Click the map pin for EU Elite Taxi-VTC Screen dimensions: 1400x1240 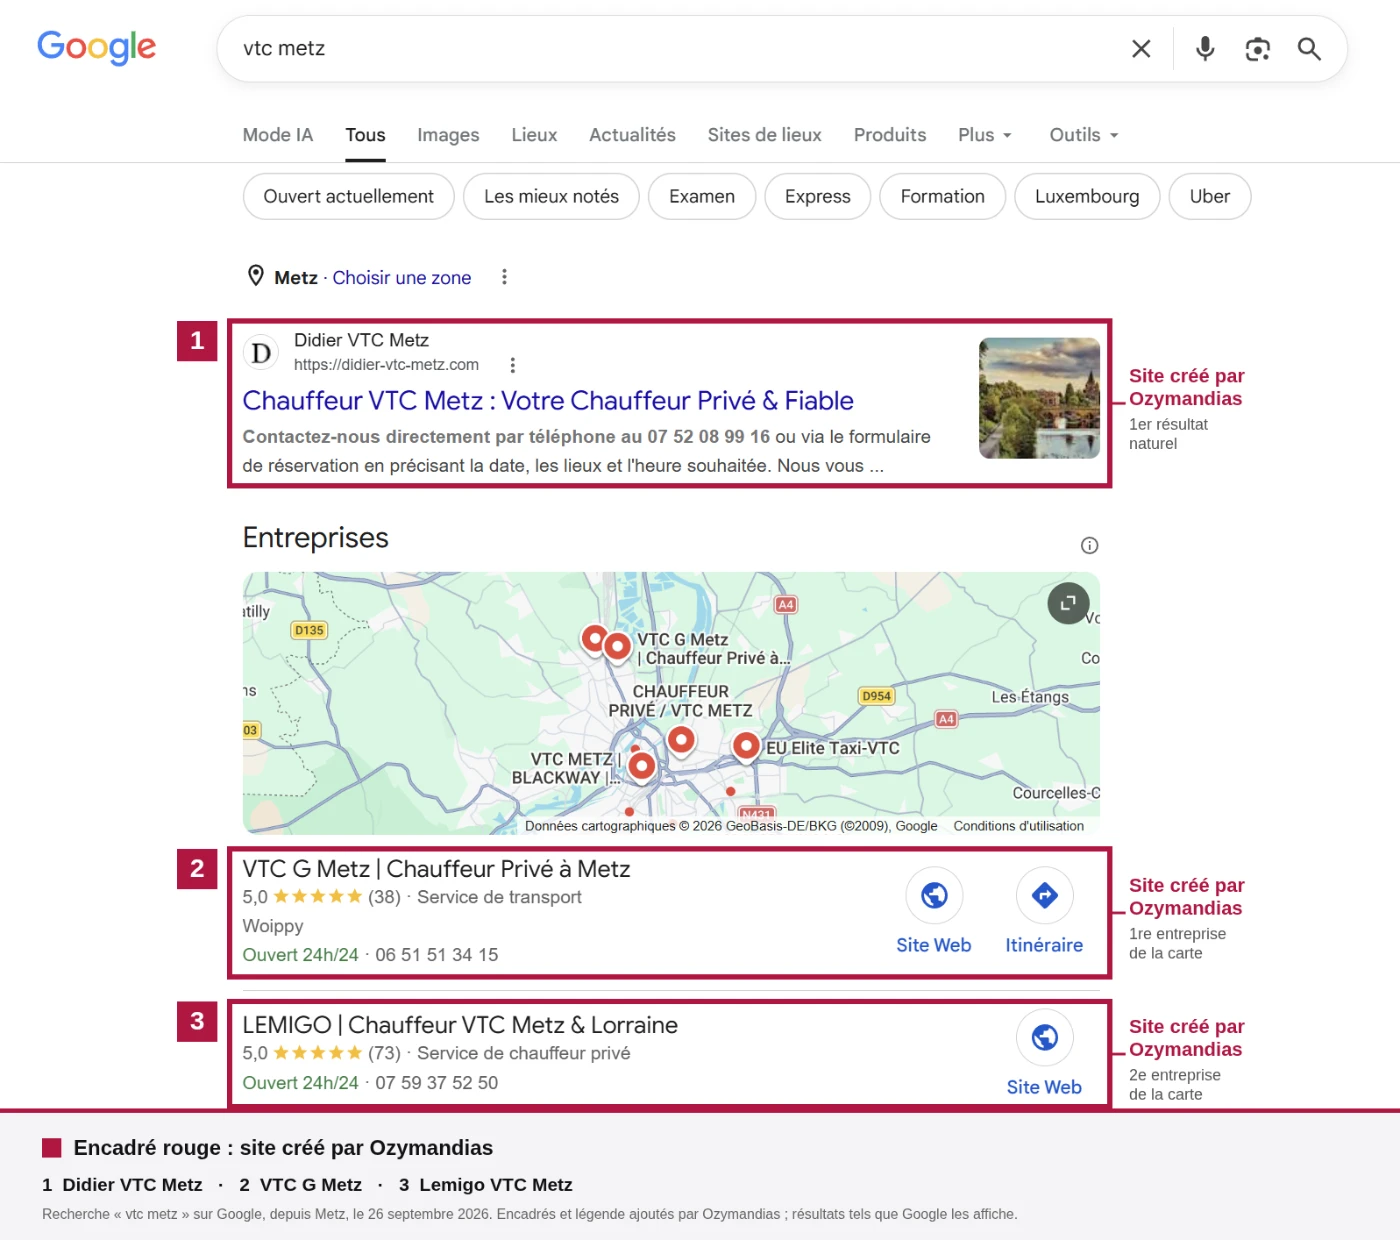[746, 746]
